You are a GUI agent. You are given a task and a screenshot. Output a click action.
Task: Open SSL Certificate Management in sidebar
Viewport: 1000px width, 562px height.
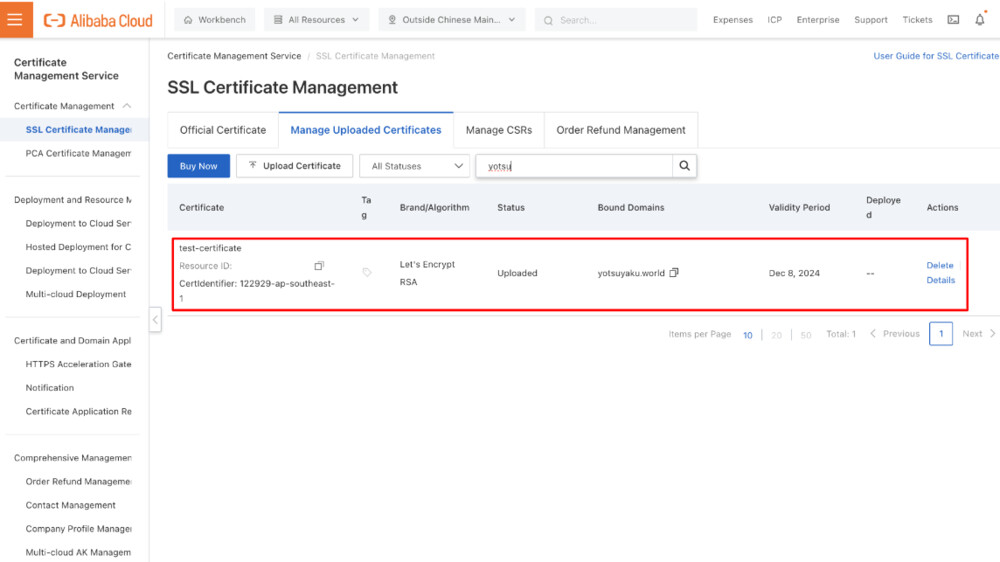[x=78, y=129]
